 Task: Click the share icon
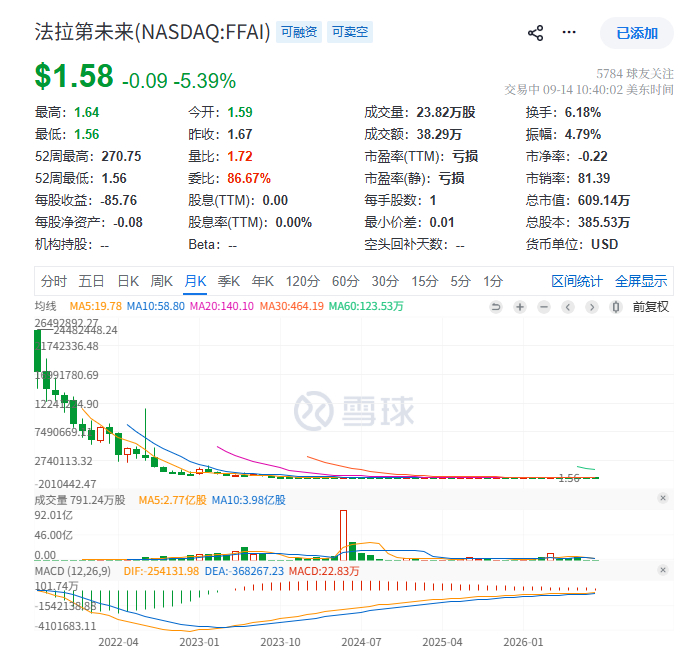[535, 33]
